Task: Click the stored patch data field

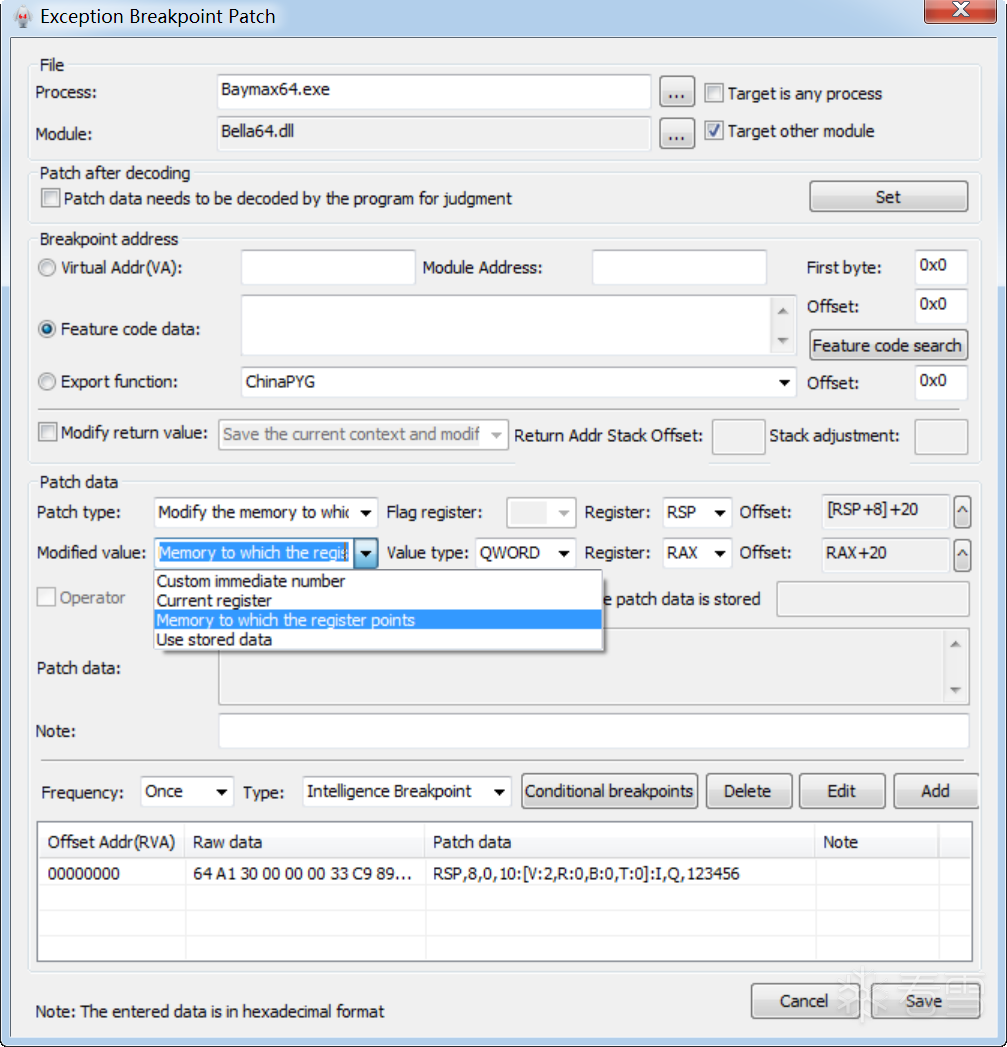Action: pos(873,599)
